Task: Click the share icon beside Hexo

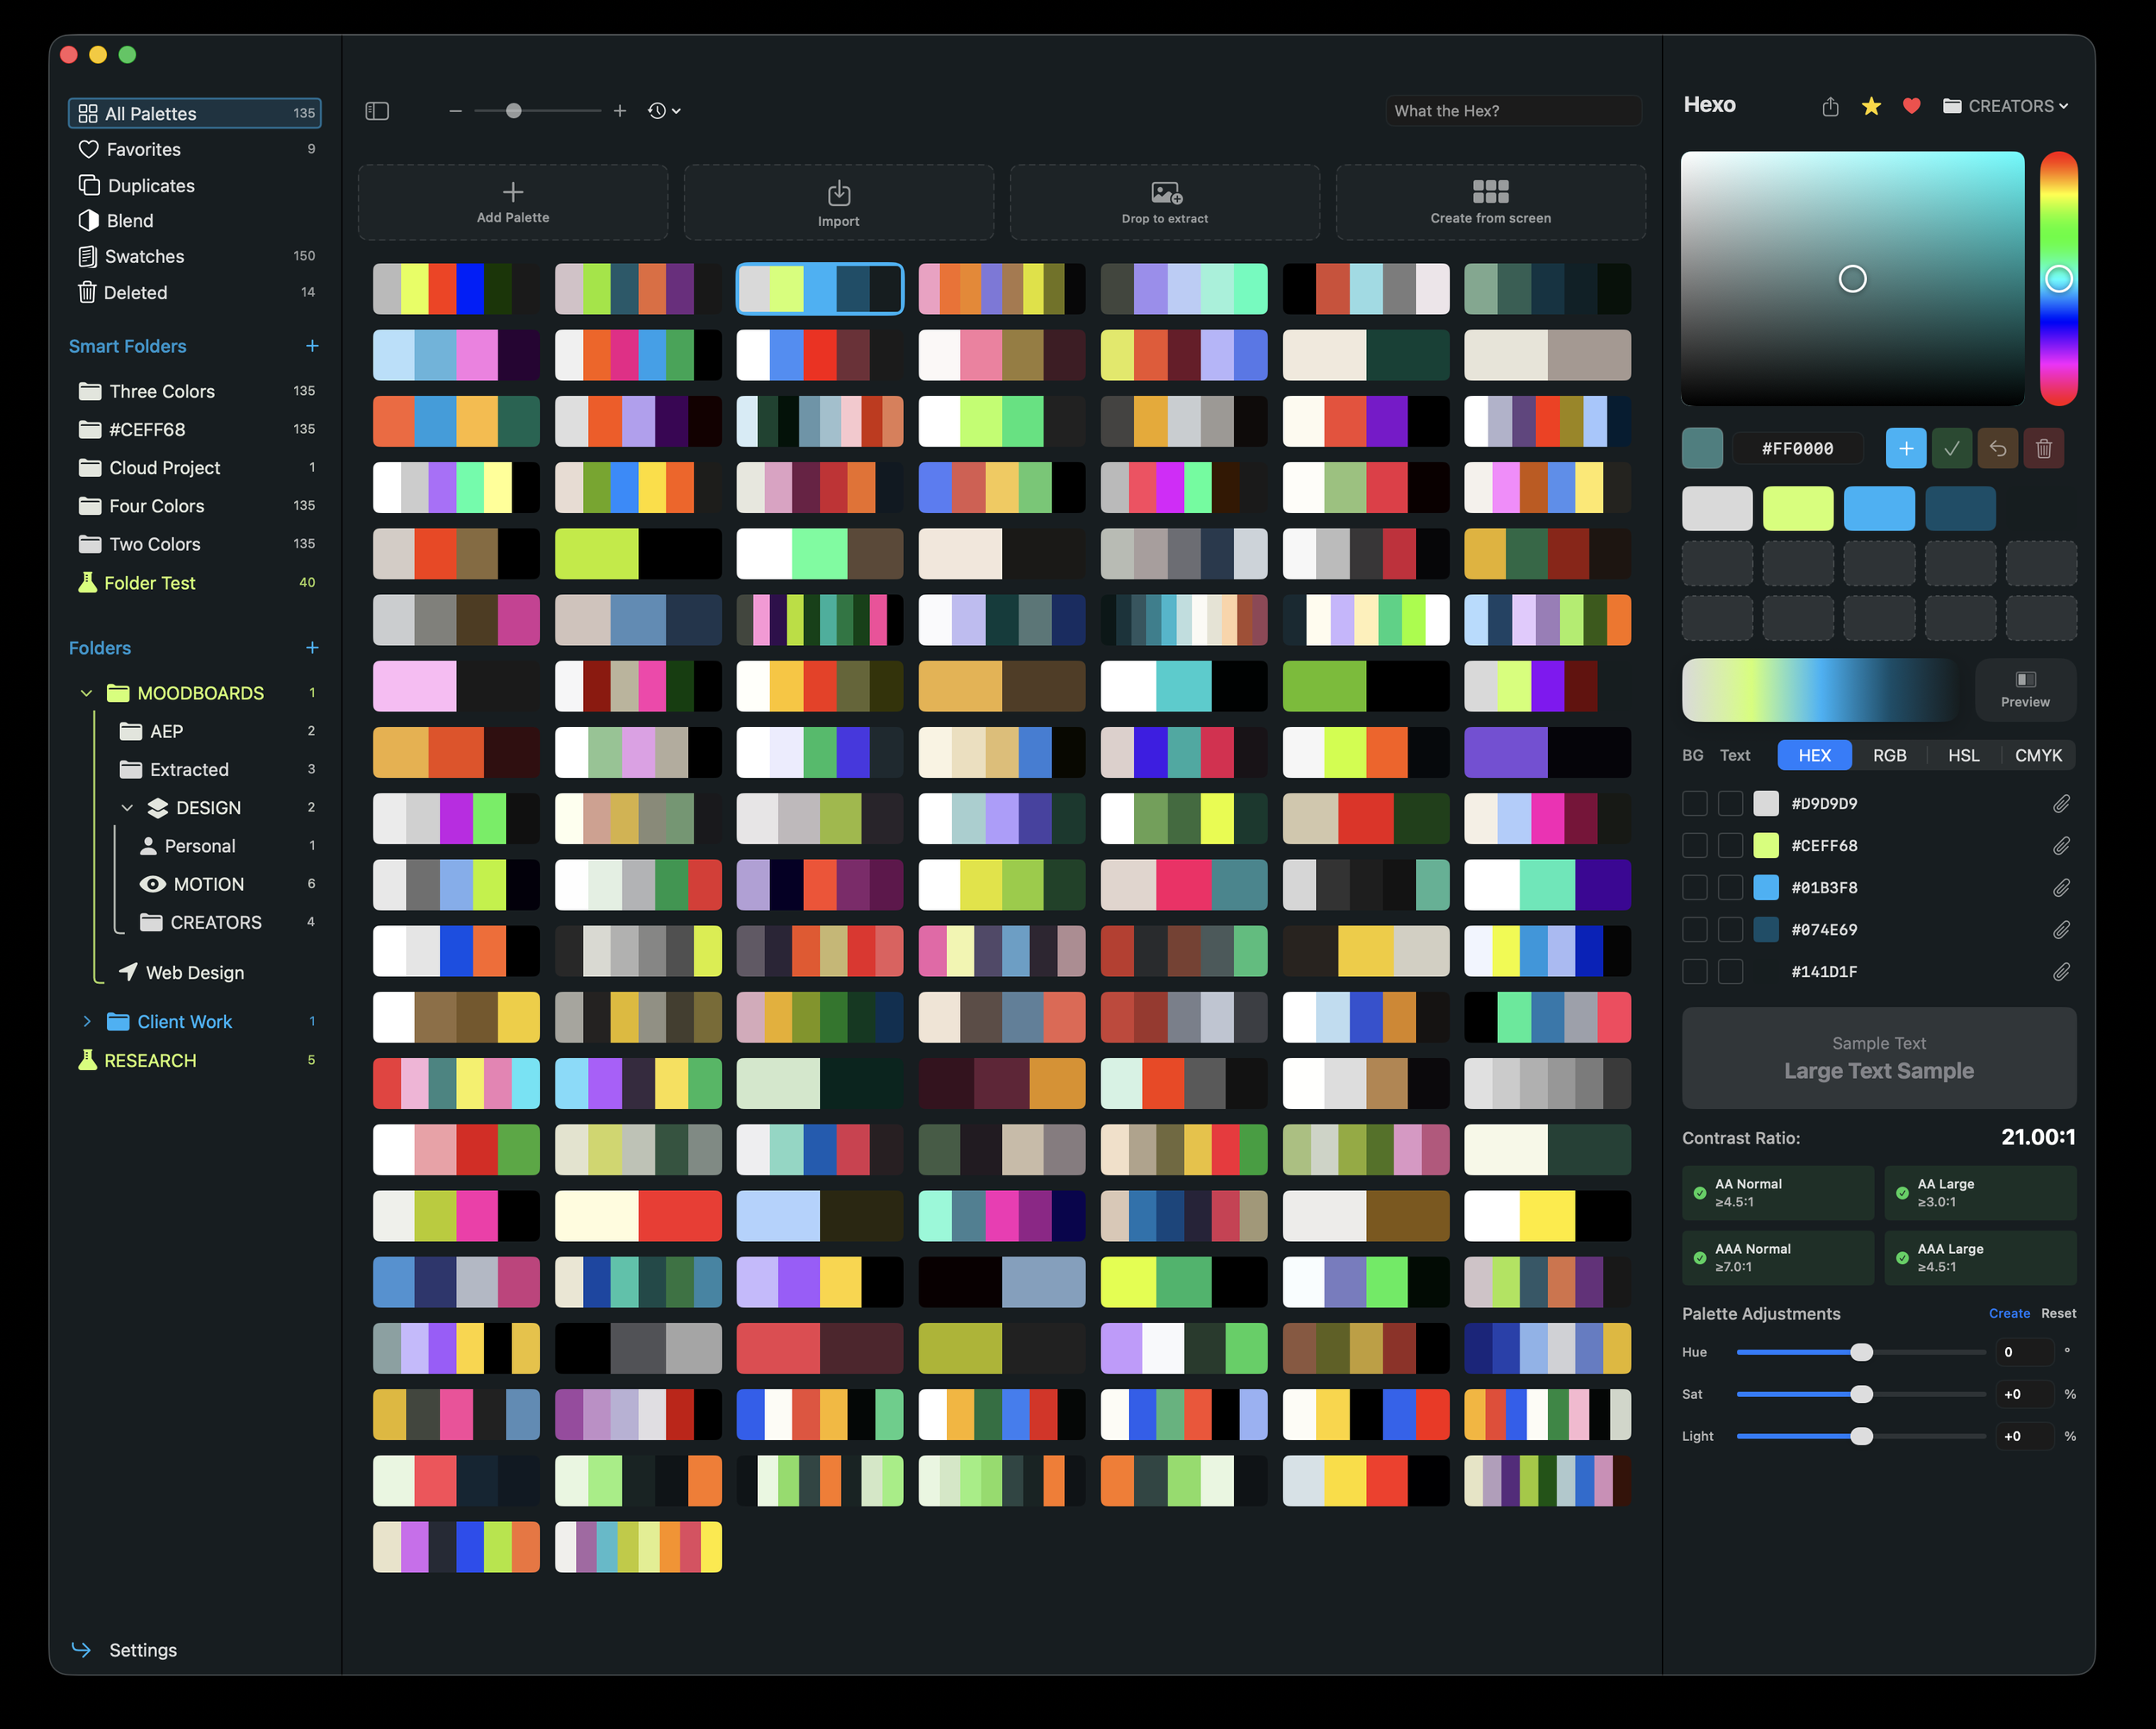Action: click(1830, 106)
